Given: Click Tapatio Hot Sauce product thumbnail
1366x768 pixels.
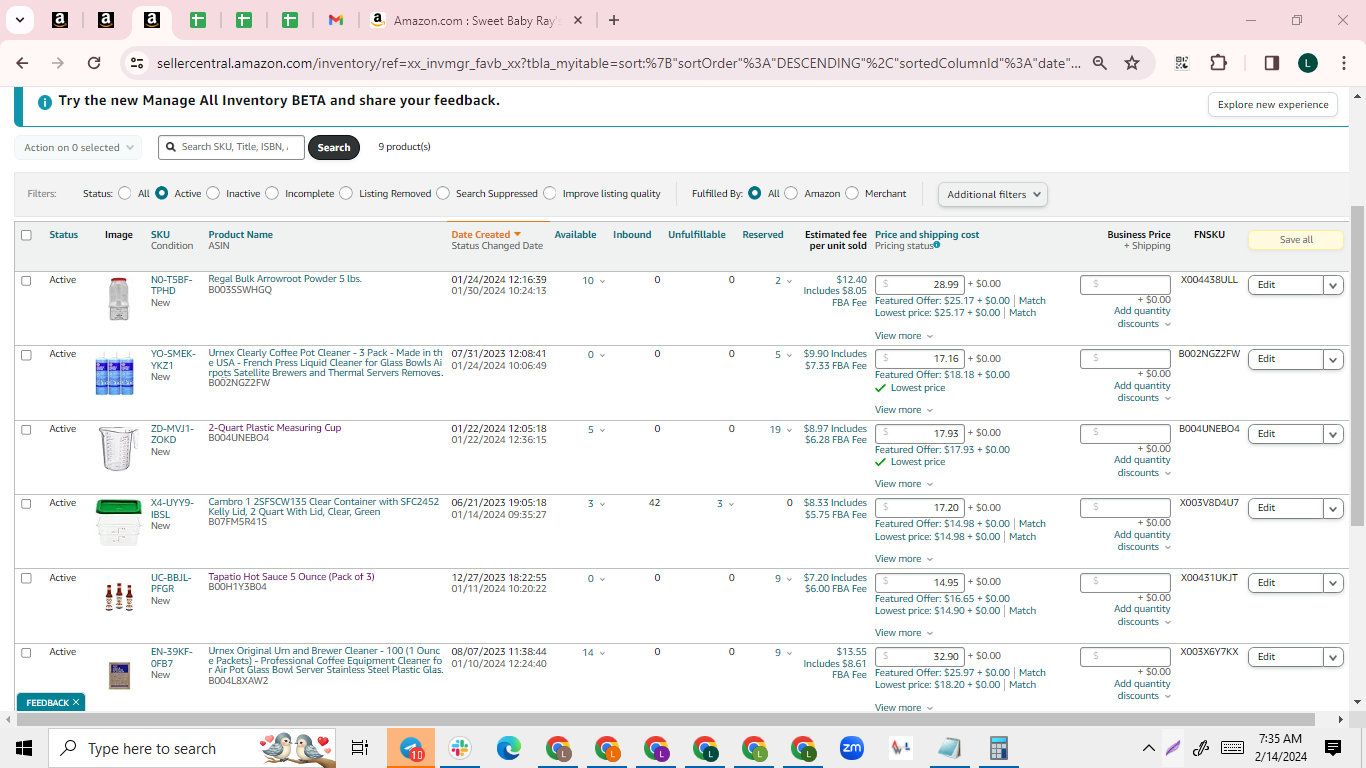Looking at the screenshot, I should (119, 597).
